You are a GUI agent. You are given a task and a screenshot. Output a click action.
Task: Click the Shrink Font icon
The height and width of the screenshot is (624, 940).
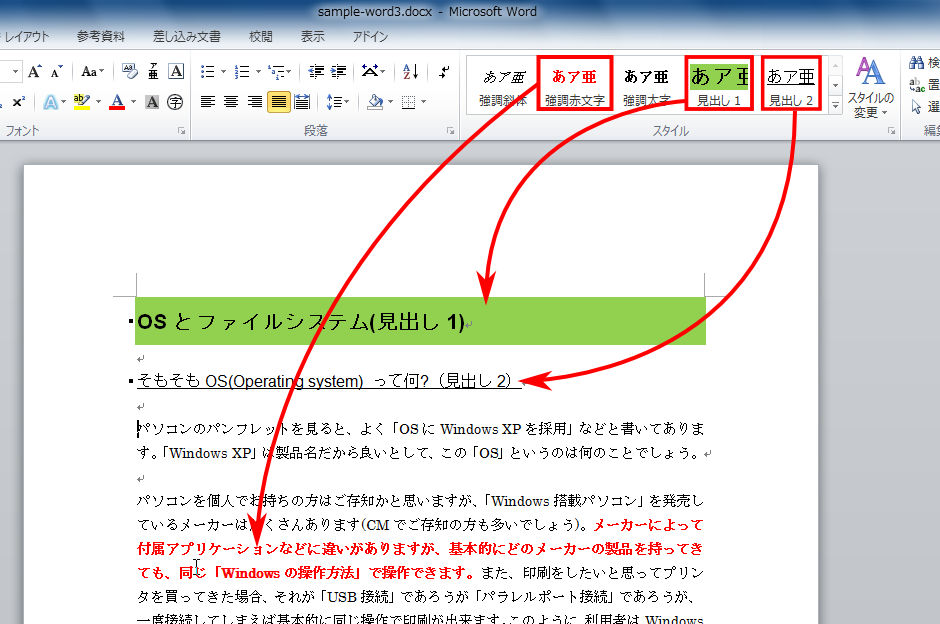click(x=56, y=72)
